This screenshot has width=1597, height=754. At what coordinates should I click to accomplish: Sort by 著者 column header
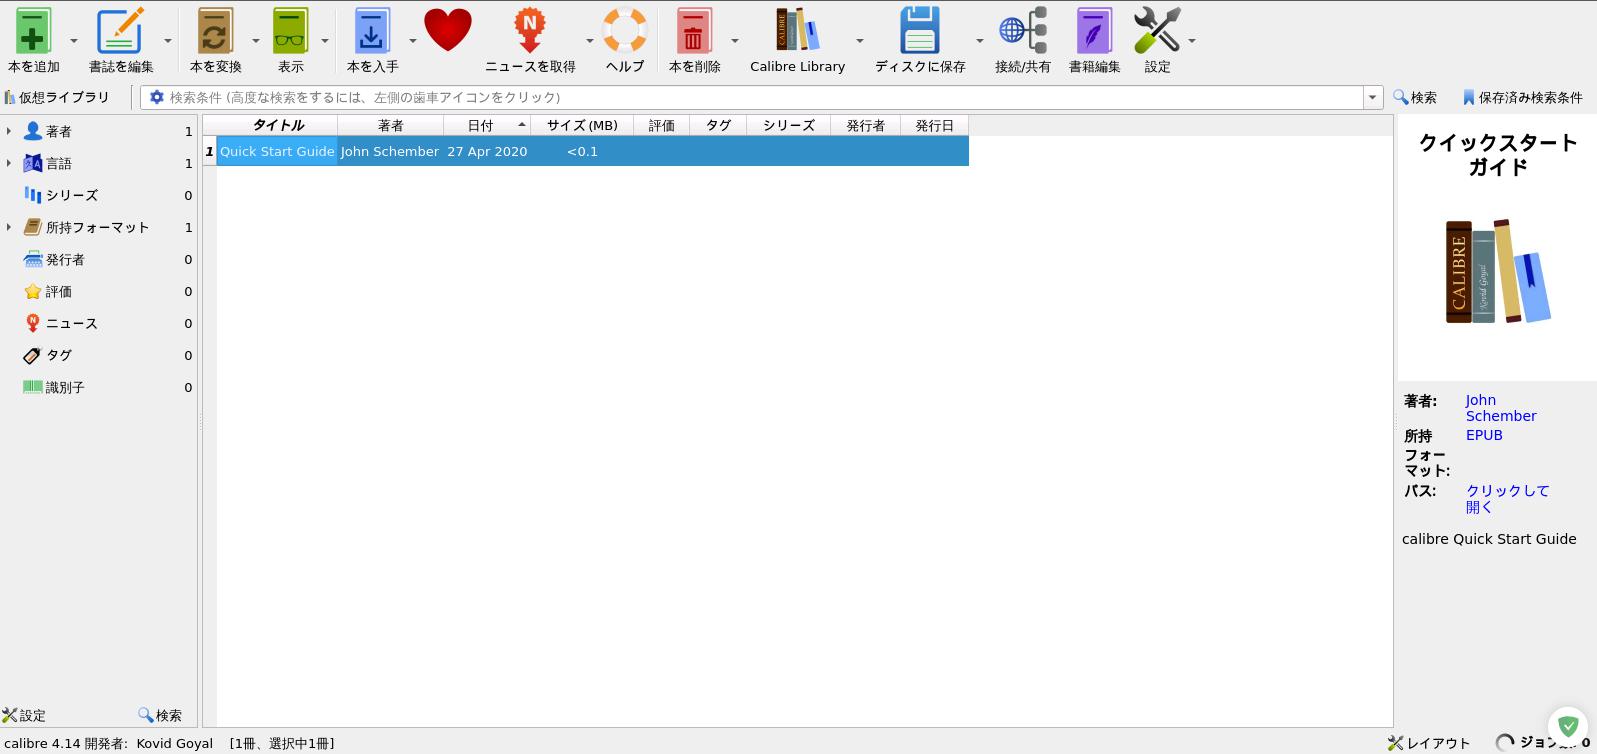click(390, 125)
